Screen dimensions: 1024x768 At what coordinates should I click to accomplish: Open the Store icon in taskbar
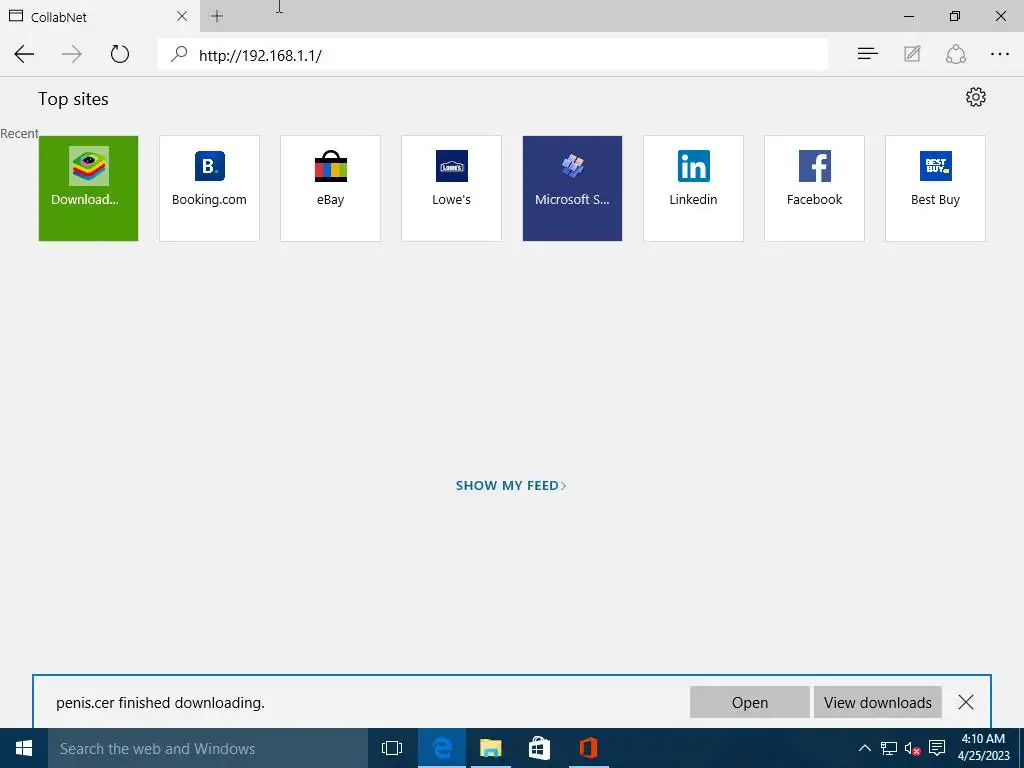539,748
